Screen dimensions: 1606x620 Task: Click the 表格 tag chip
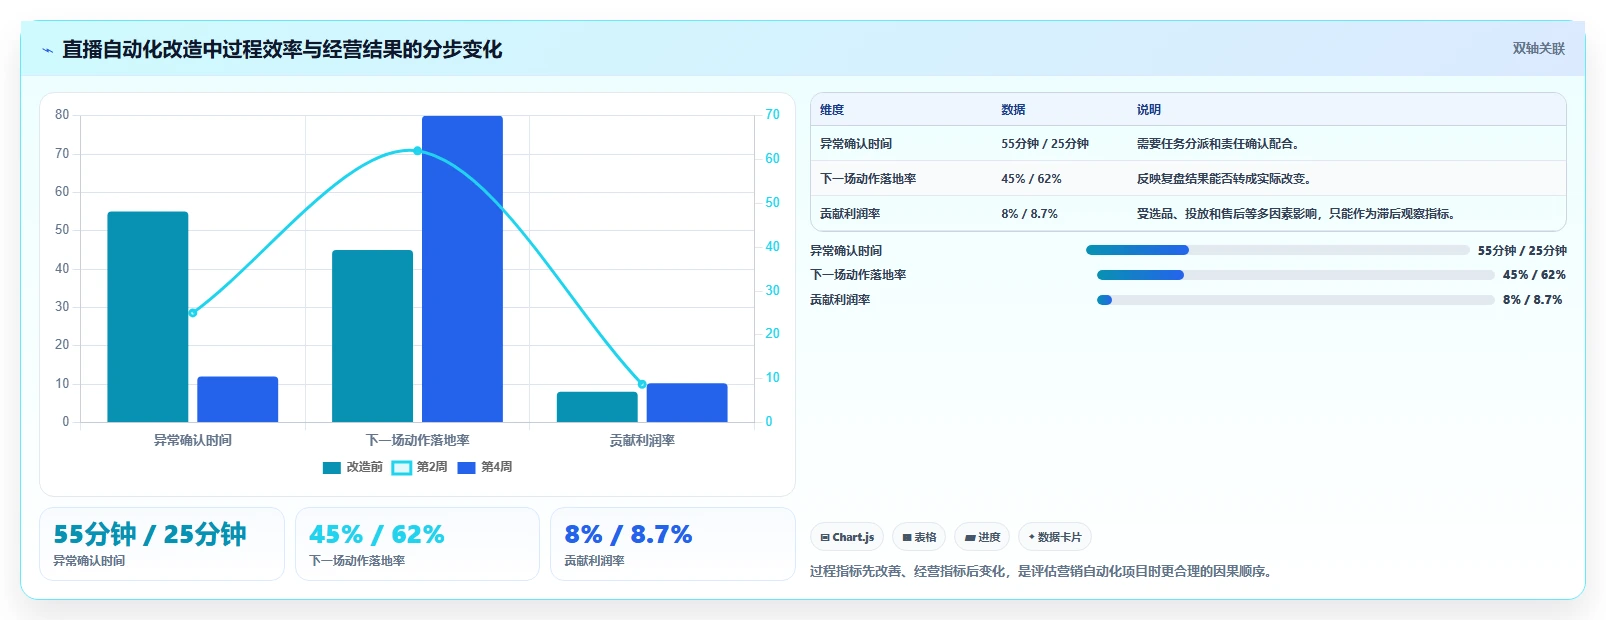pos(919,537)
